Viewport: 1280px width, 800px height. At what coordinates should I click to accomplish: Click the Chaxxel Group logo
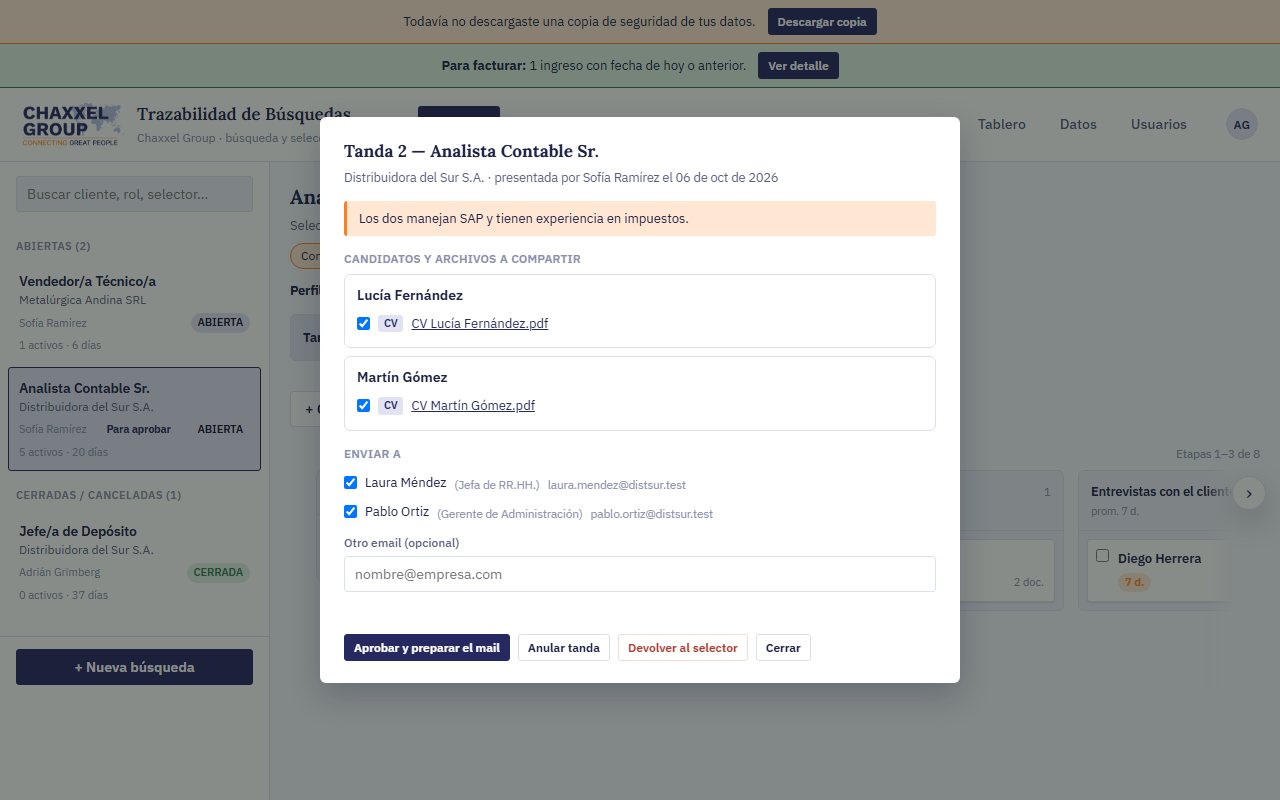(x=72, y=125)
